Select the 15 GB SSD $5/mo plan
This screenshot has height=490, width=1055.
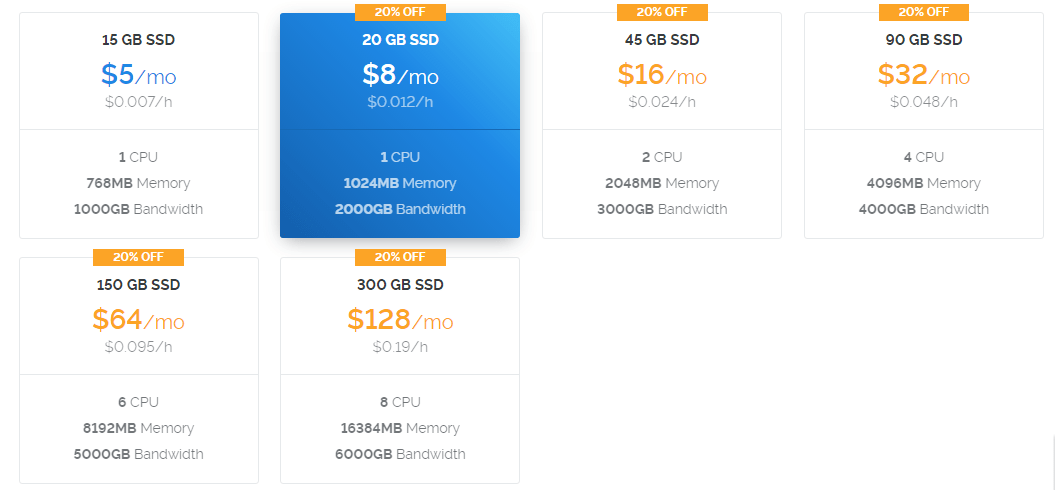pos(139,125)
